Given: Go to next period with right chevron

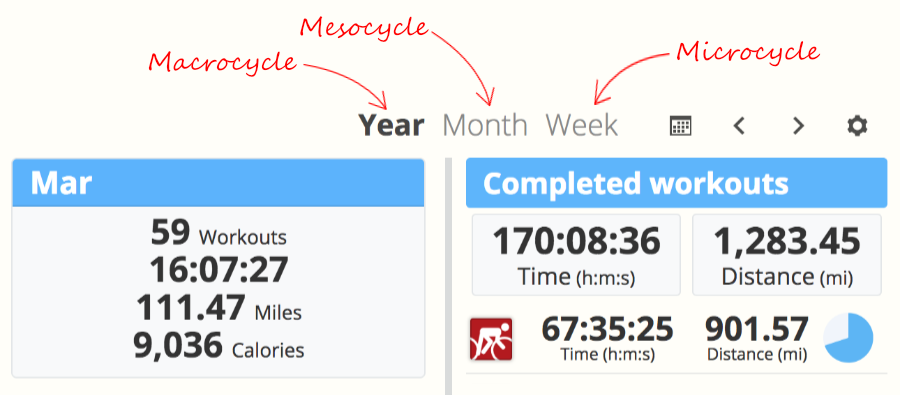Looking at the screenshot, I should point(798,126).
